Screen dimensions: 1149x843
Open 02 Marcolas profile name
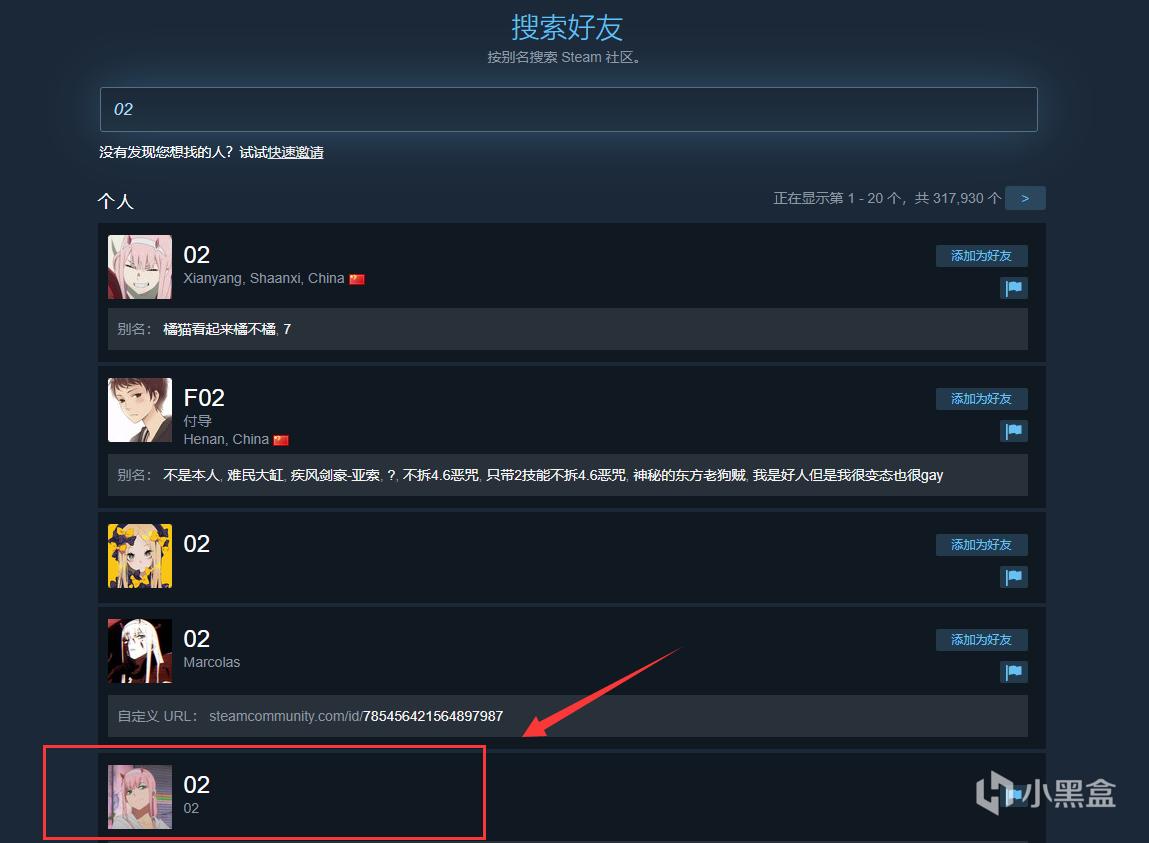pyautogui.click(x=196, y=638)
